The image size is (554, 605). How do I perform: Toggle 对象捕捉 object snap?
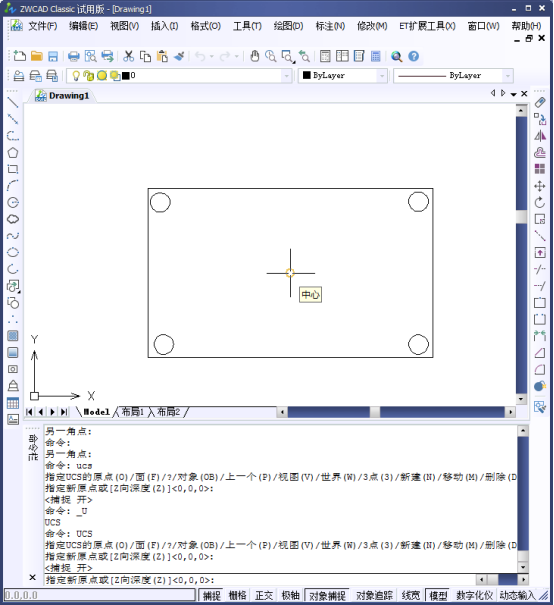(327, 595)
